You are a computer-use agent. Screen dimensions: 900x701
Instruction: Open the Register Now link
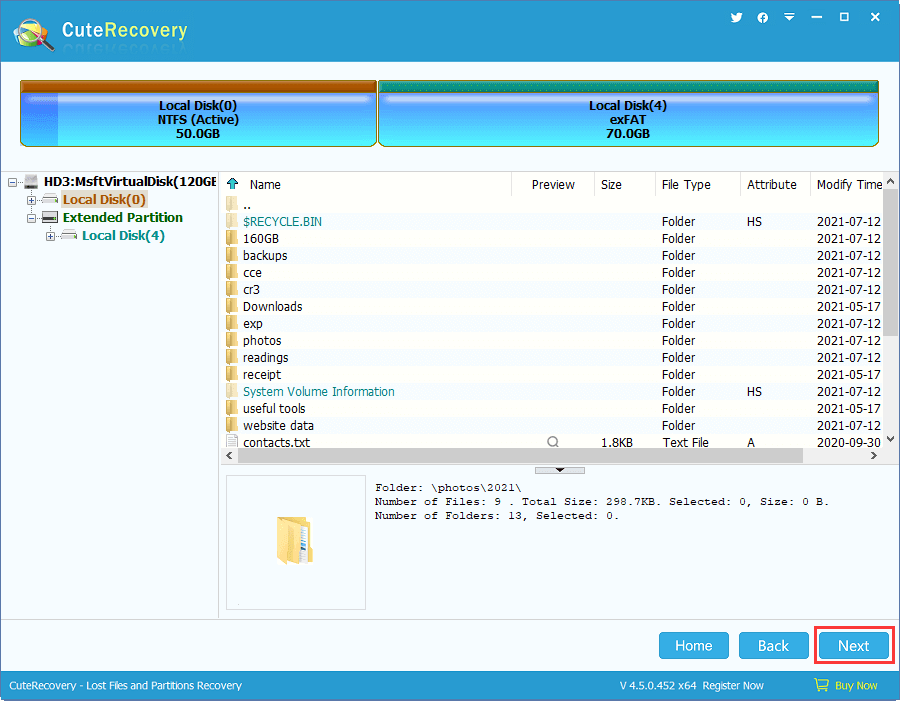coord(732,685)
